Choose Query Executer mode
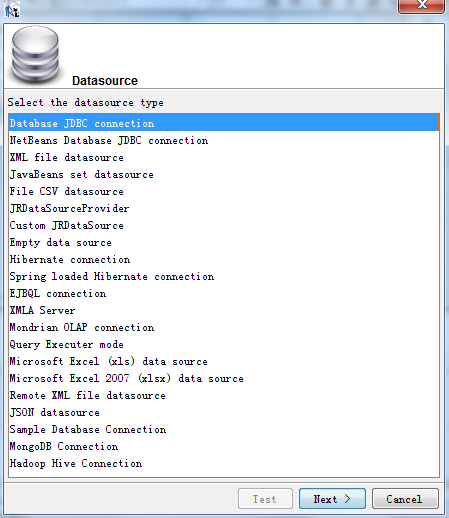 [224, 344]
